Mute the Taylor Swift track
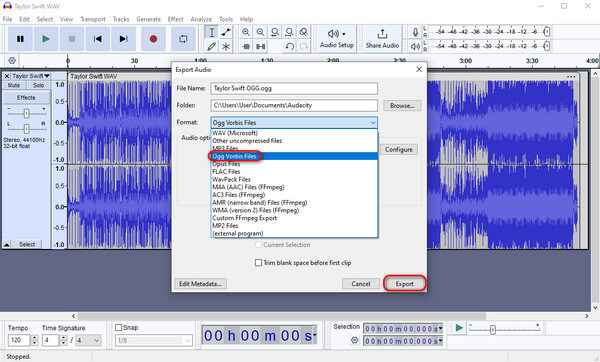Image resolution: width=600 pixels, height=362 pixels. (14, 85)
